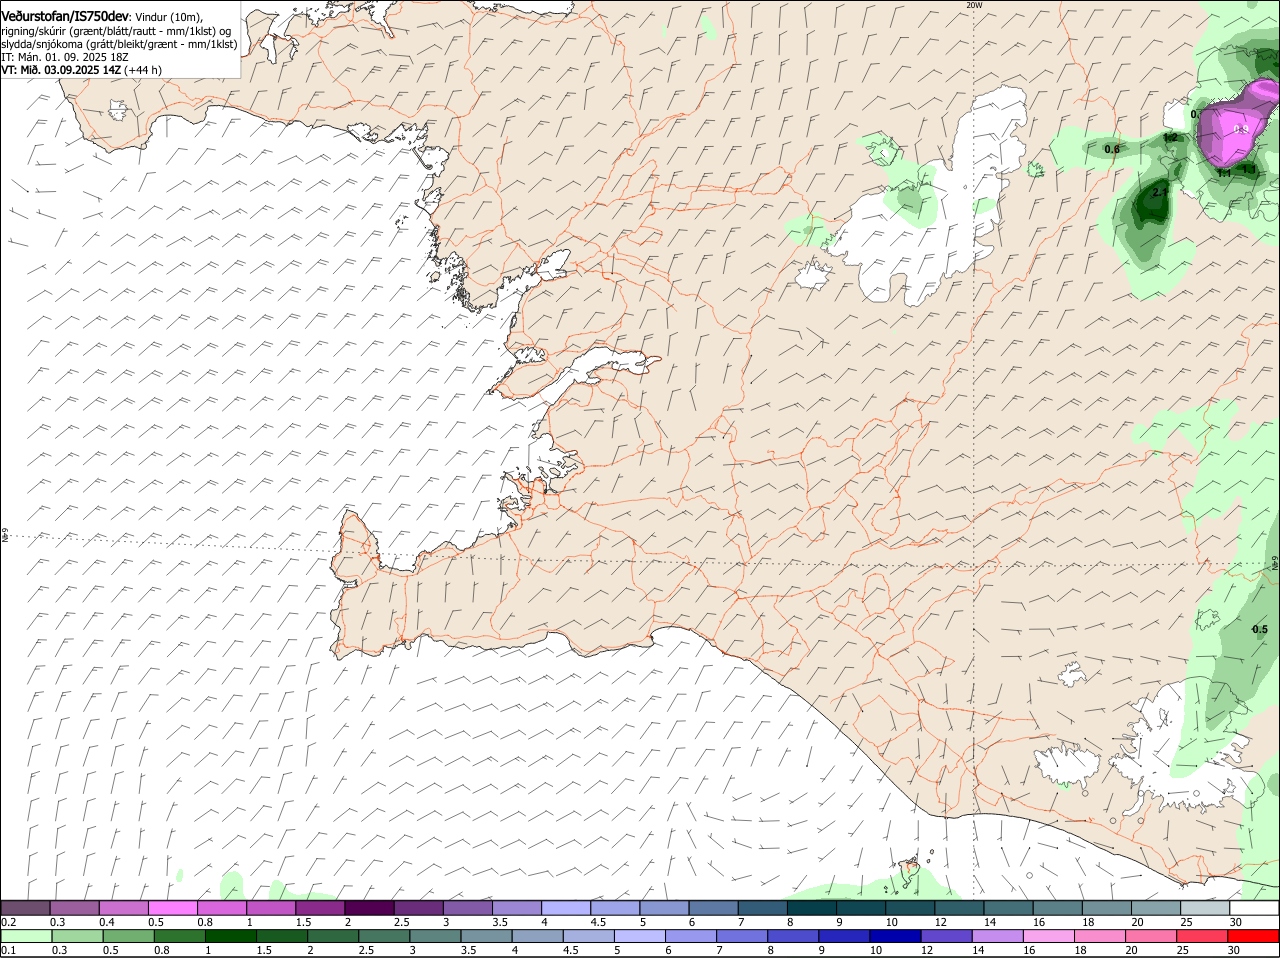Click the 0.5 value on the map's eastern edge

tap(1260, 629)
